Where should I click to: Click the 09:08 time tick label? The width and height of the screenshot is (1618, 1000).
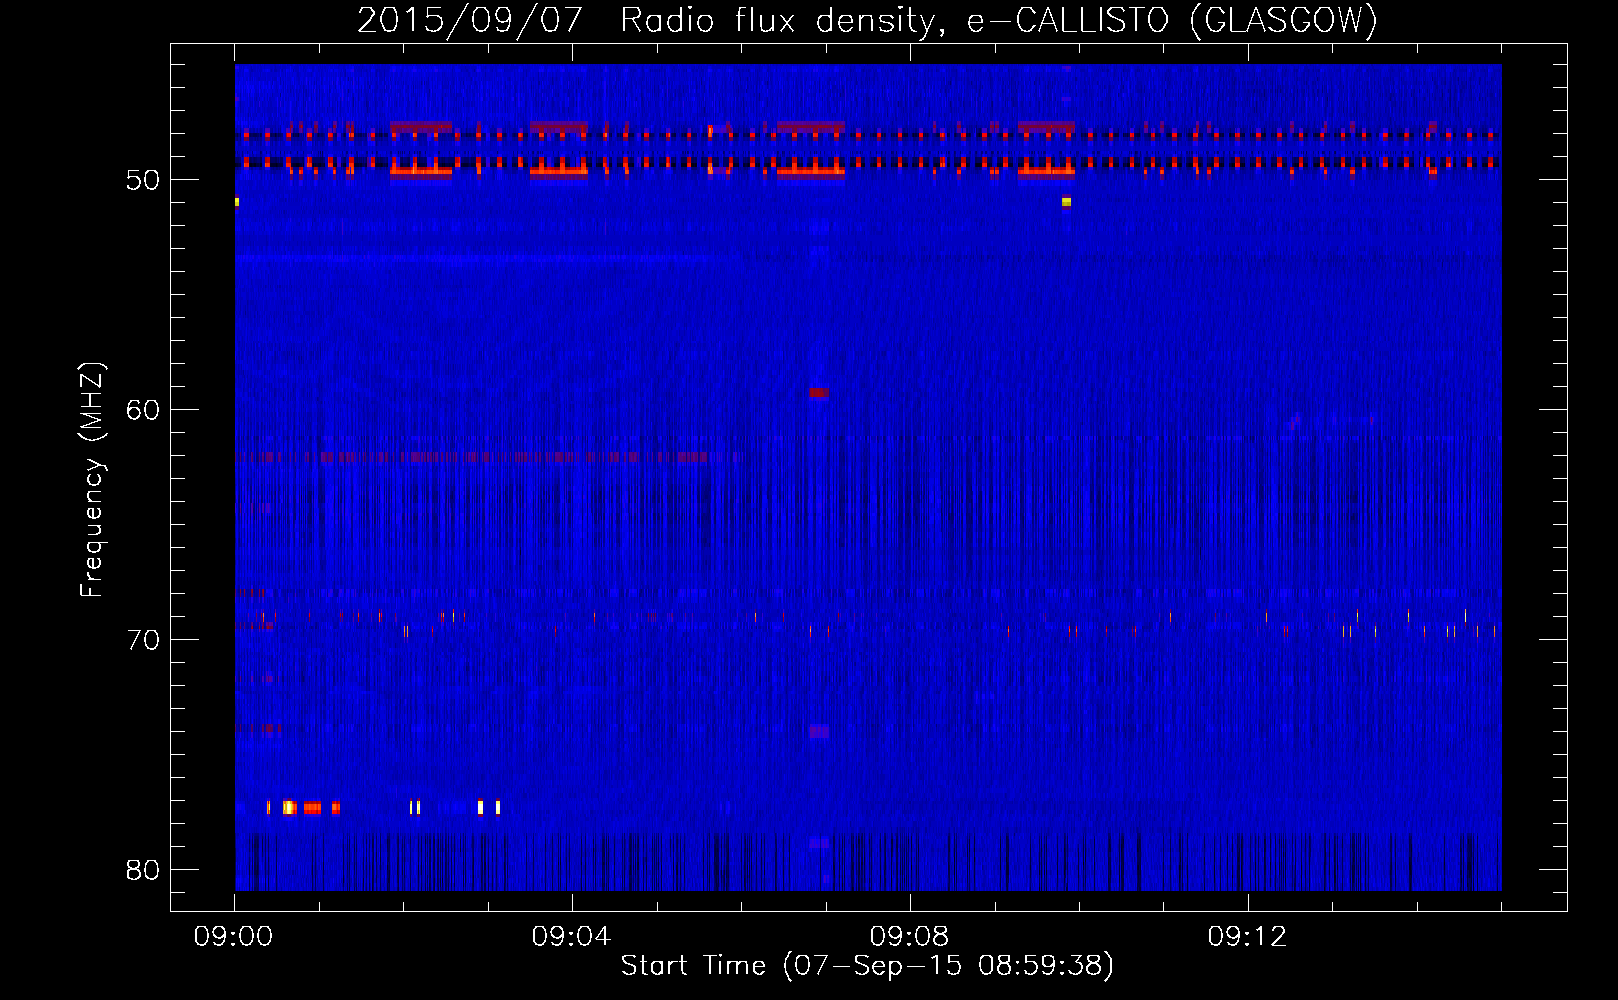point(909,937)
